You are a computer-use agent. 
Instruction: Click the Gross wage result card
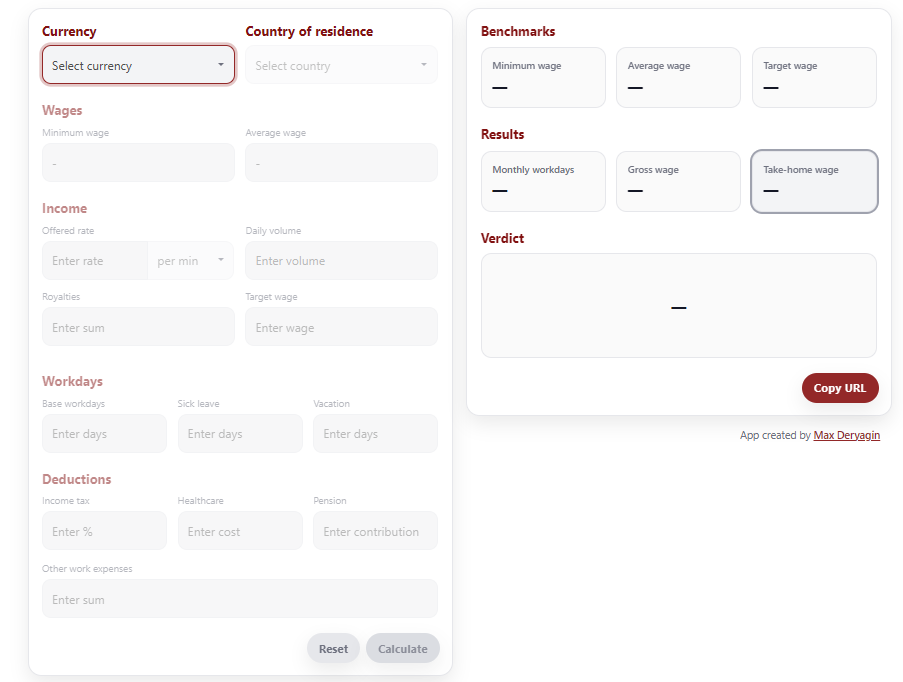click(678, 181)
